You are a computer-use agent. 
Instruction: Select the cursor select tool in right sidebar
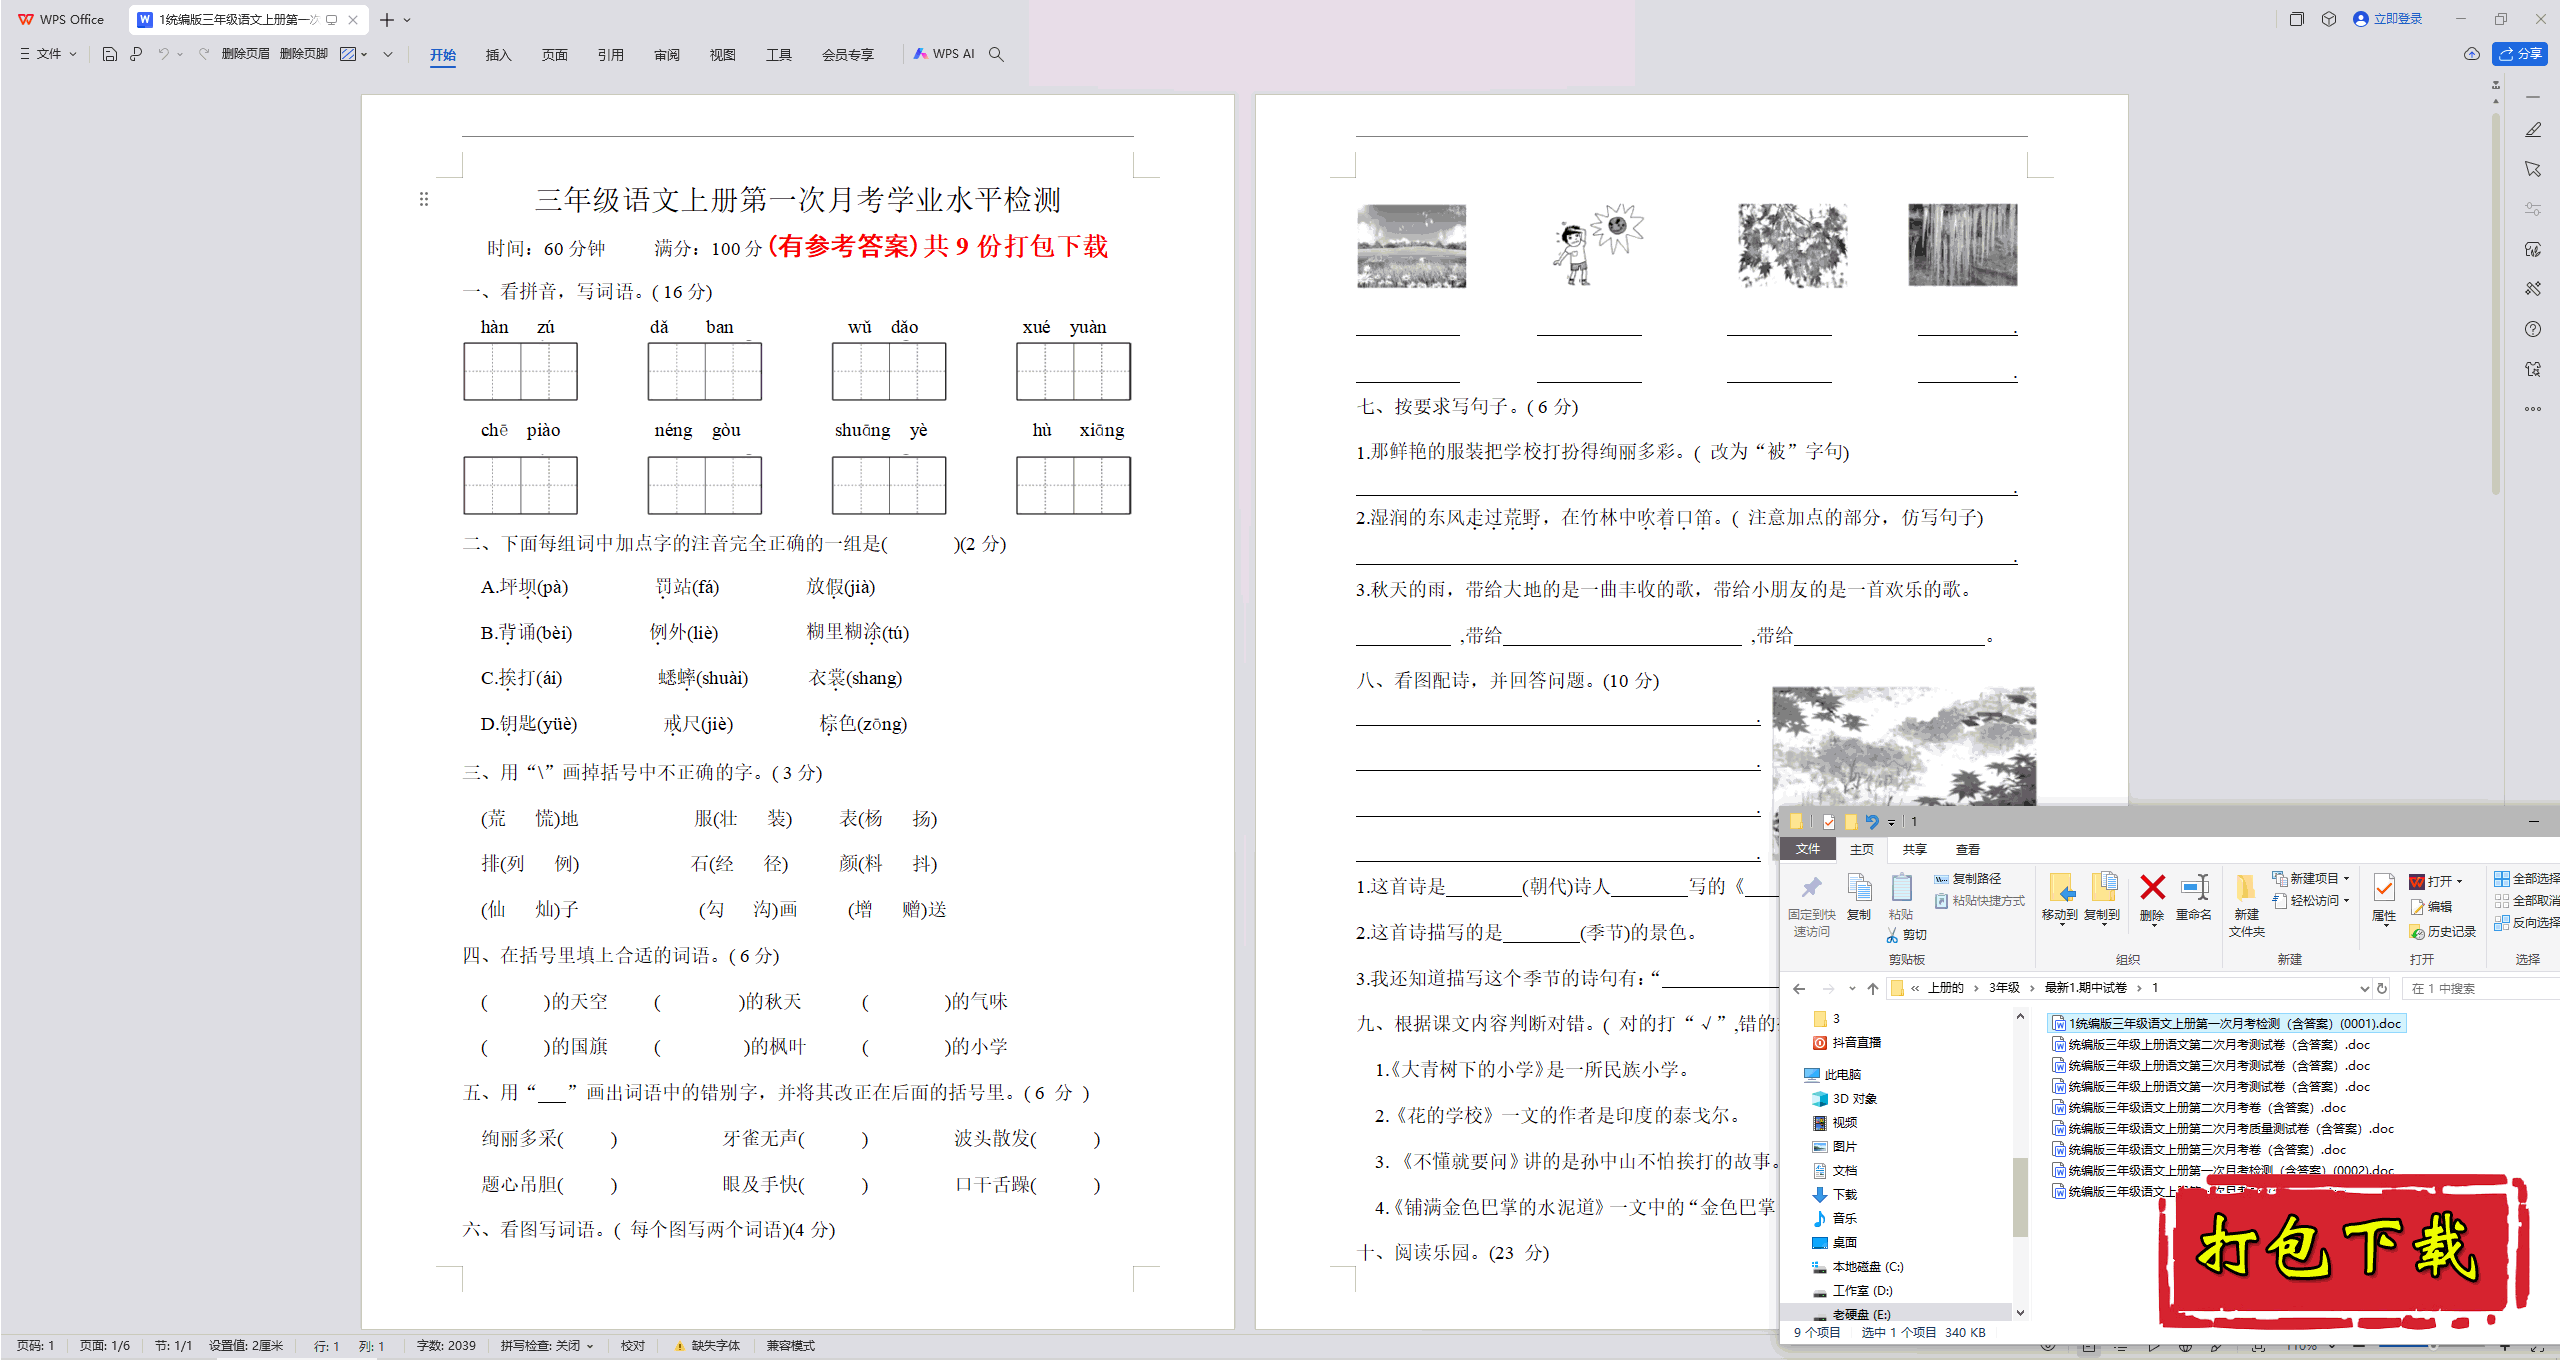click(2533, 170)
